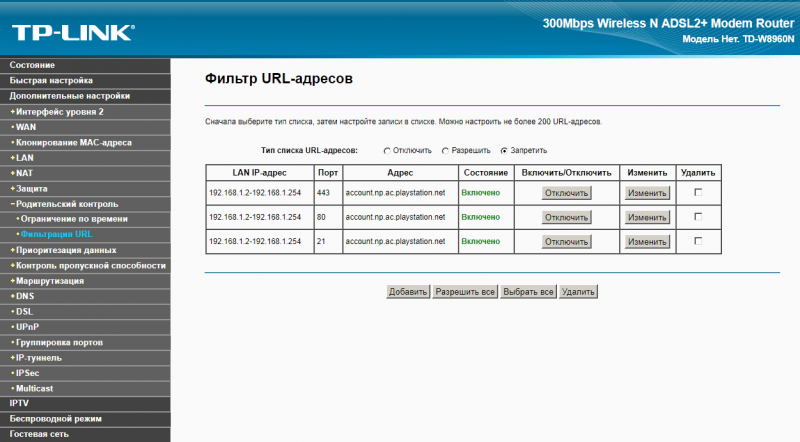Select the Отключить radio button for list type
The width and height of the screenshot is (800, 442).
(387, 150)
